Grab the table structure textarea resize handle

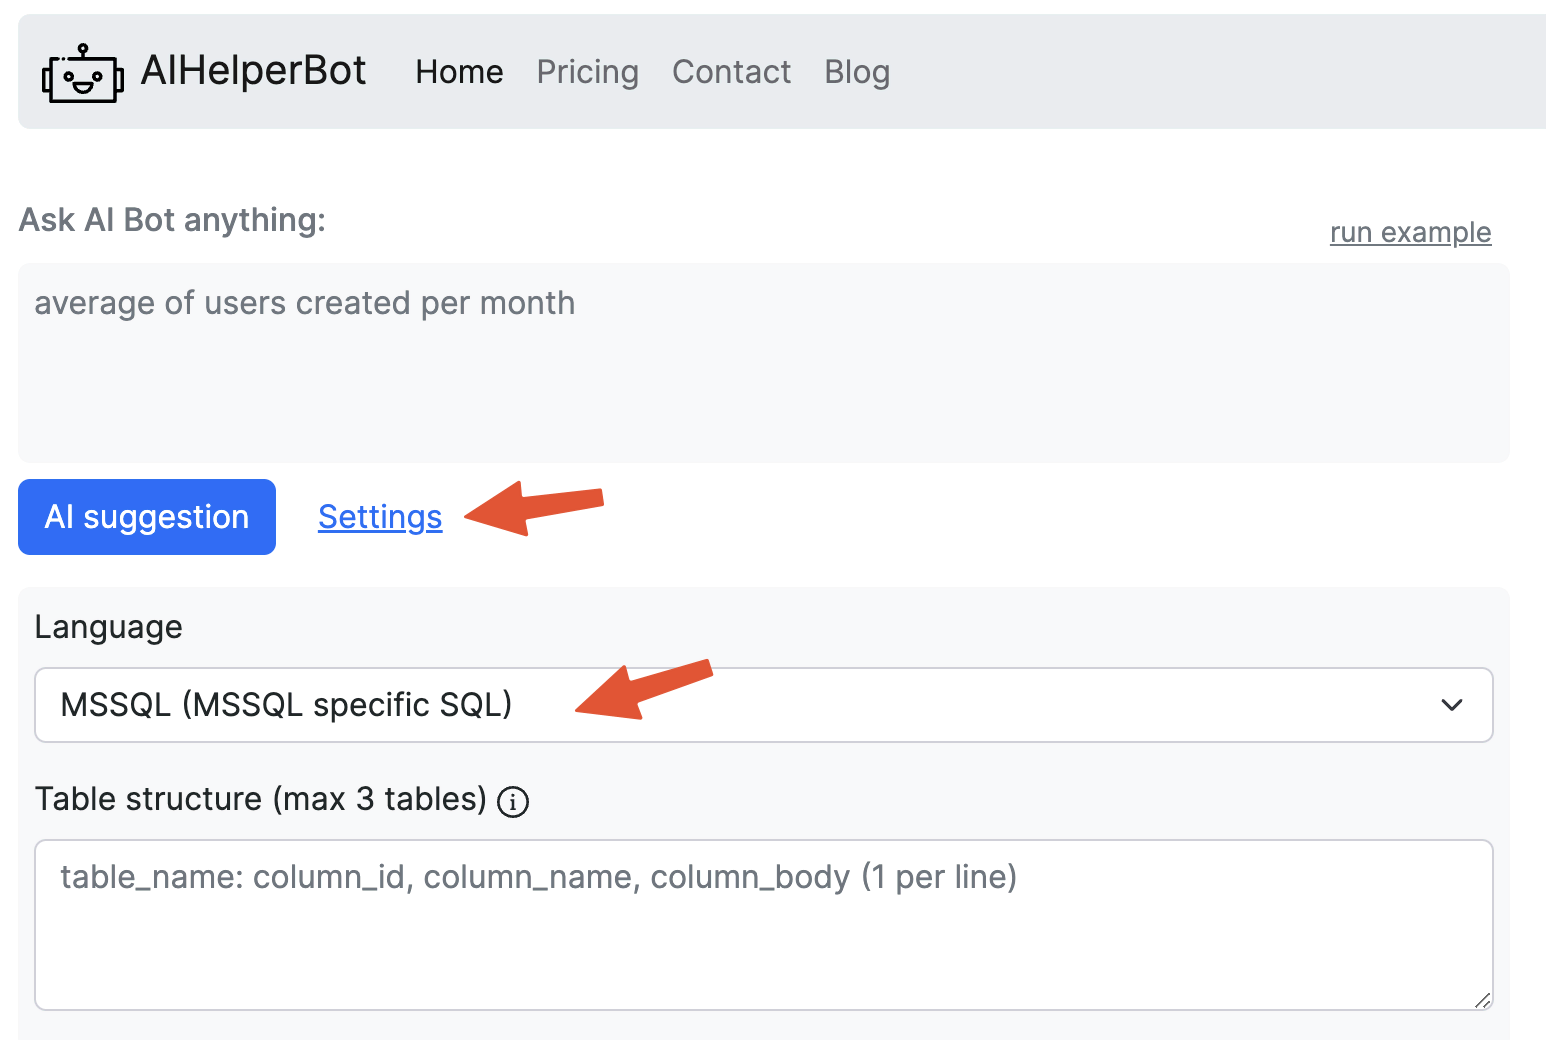[x=1482, y=999]
